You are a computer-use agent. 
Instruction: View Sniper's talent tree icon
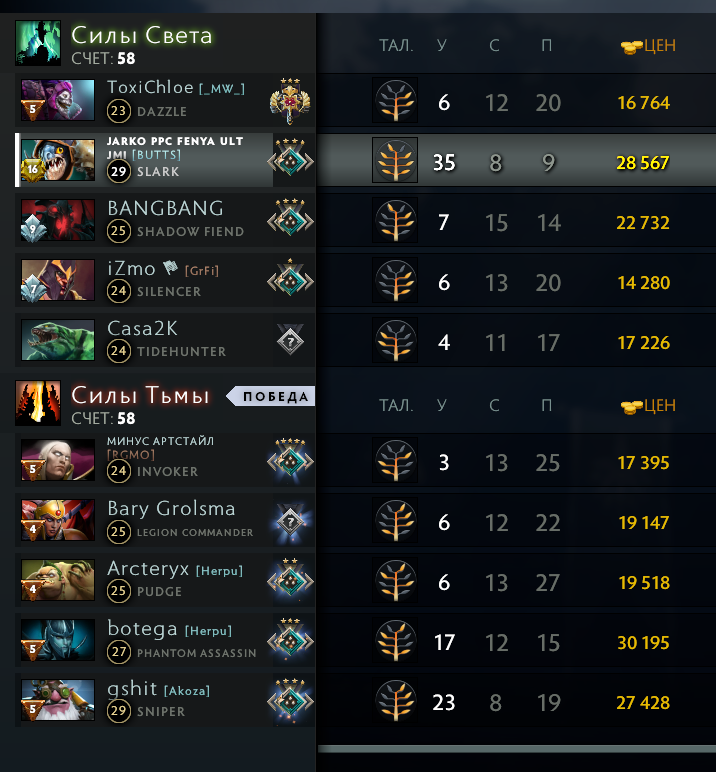395,700
